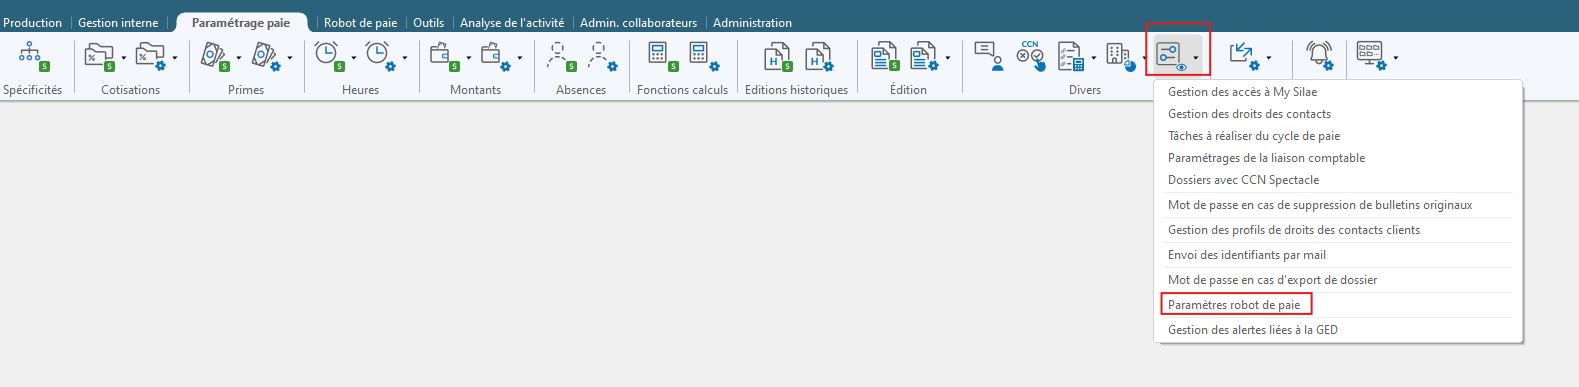Screen dimensions: 1579x387
Task: Open the Gestion interne tab
Action: (x=118, y=23)
